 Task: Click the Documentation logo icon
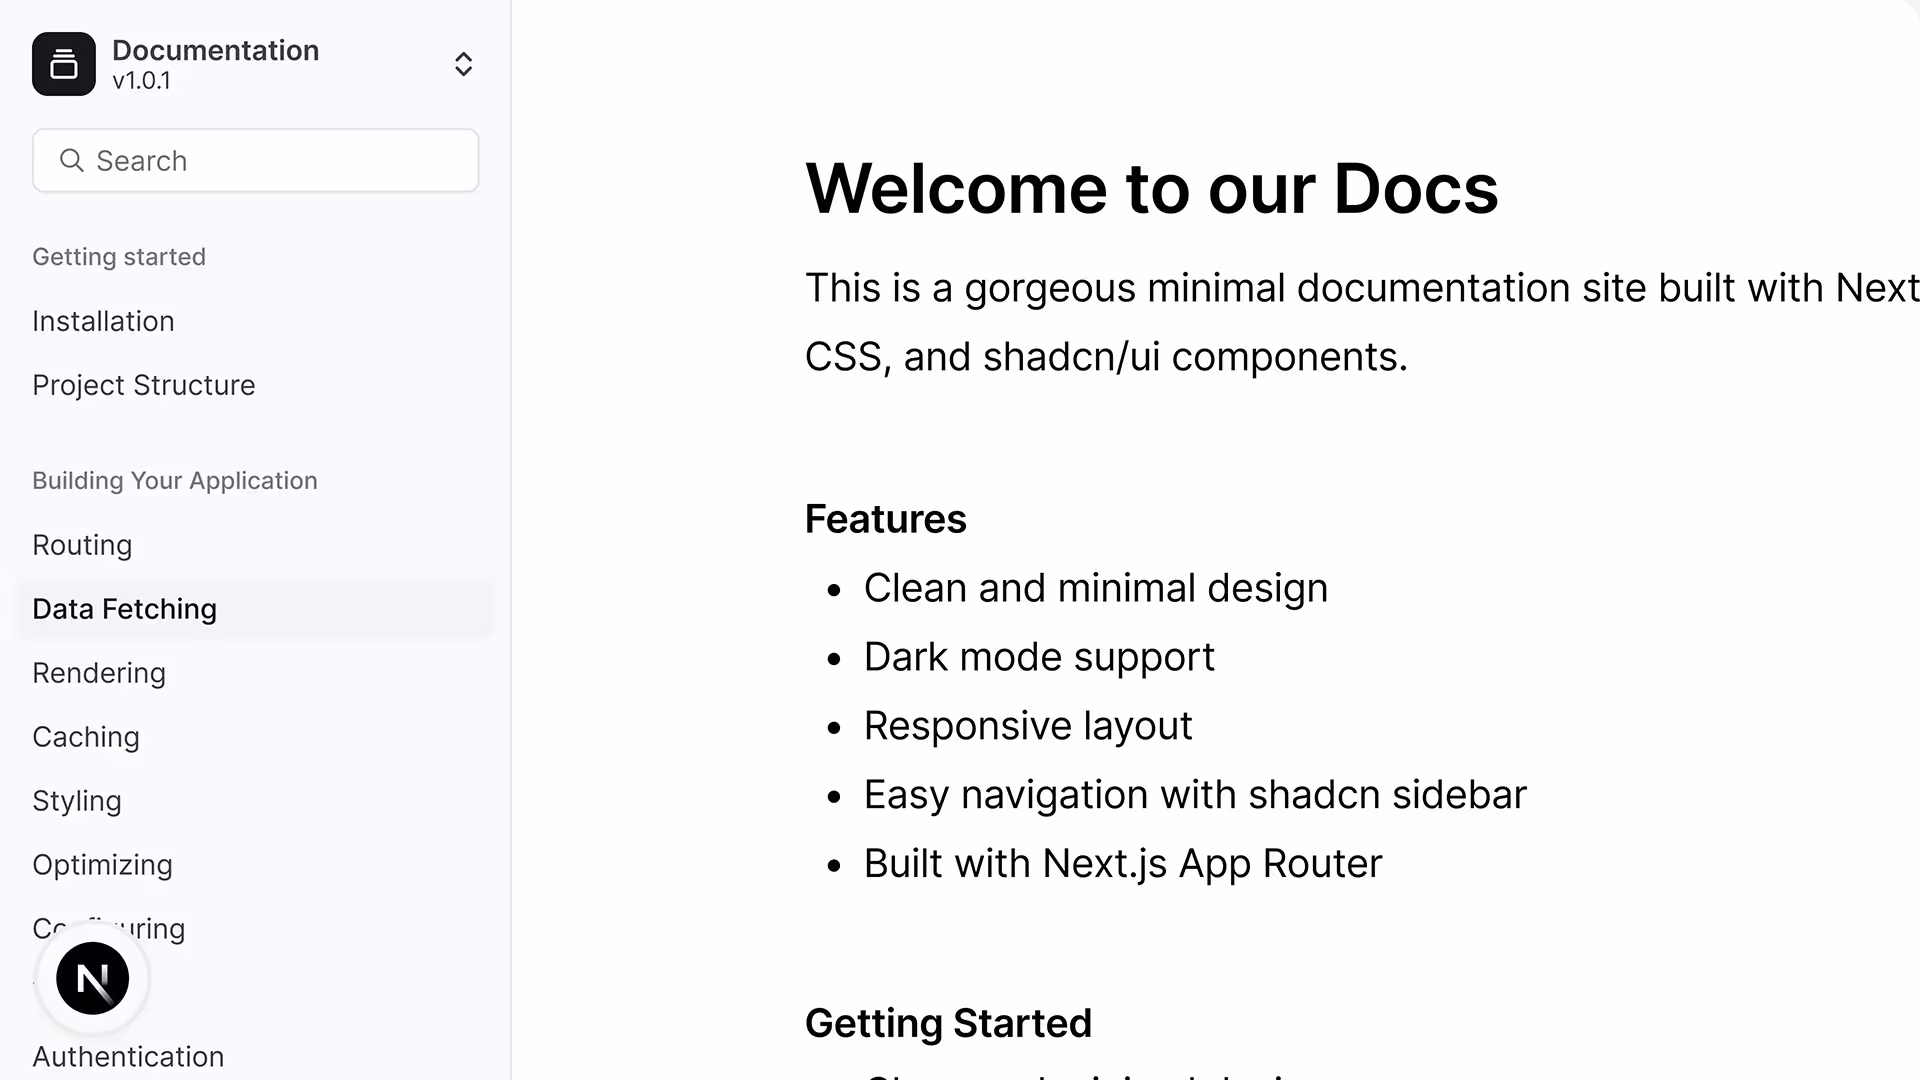click(x=64, y=64)
